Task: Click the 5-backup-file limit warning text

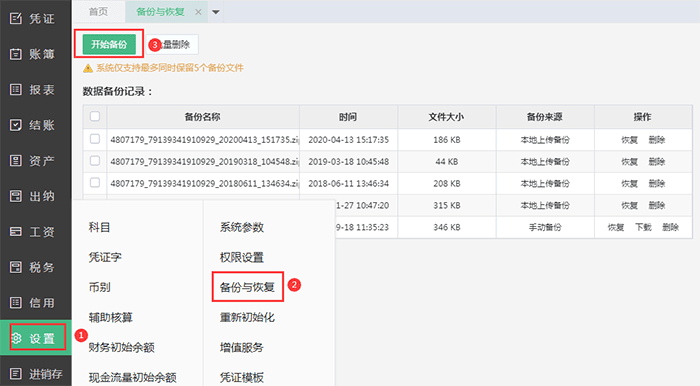Action: [170, 68]
